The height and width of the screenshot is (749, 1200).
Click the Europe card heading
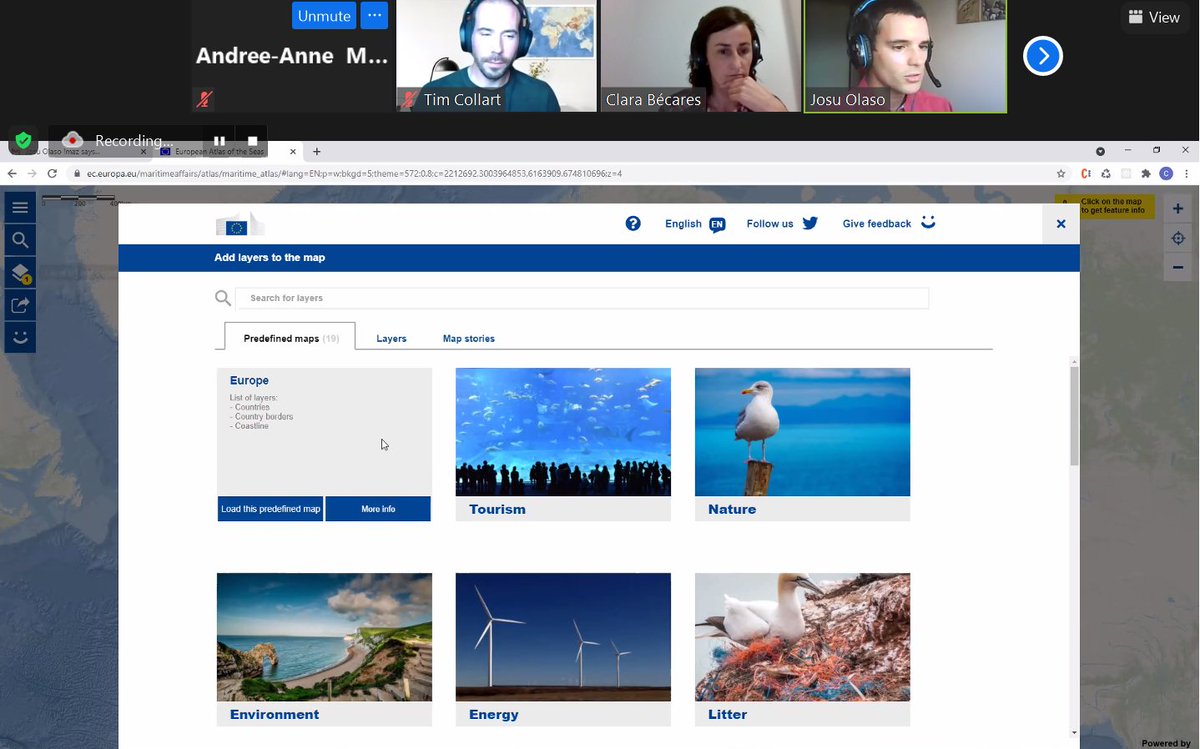pos(249,381)
